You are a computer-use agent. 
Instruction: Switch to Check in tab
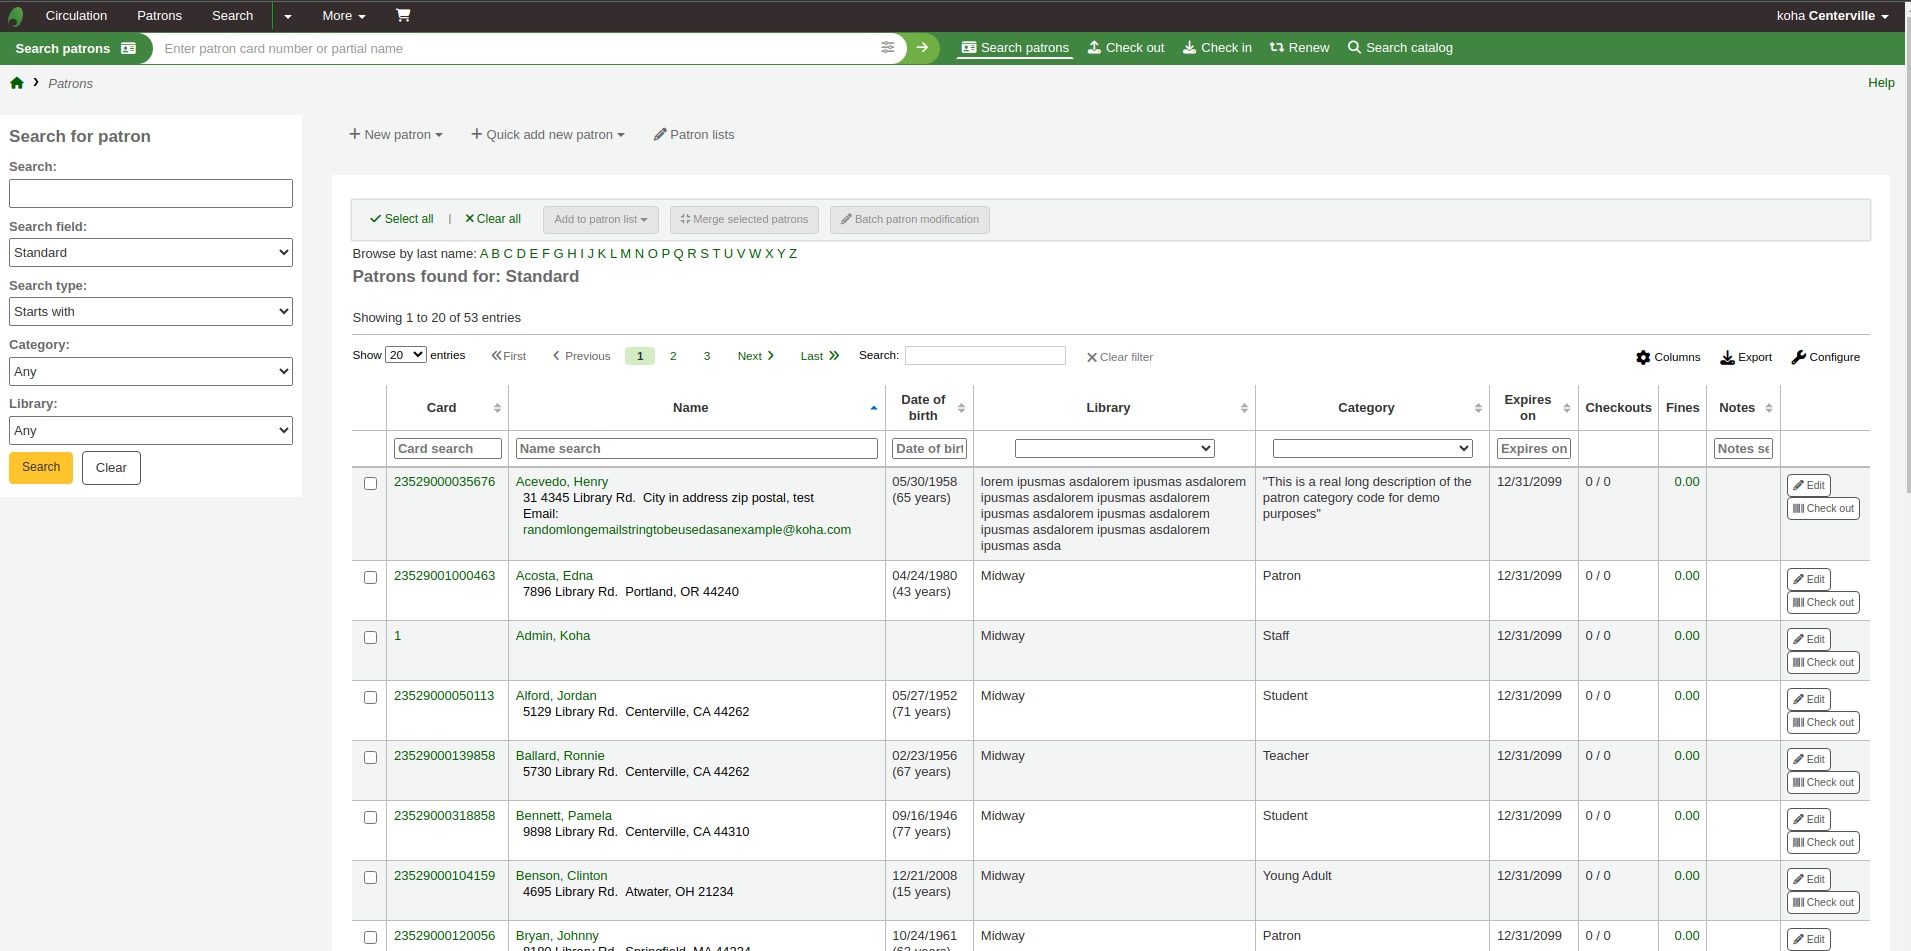click(1217, 48)
